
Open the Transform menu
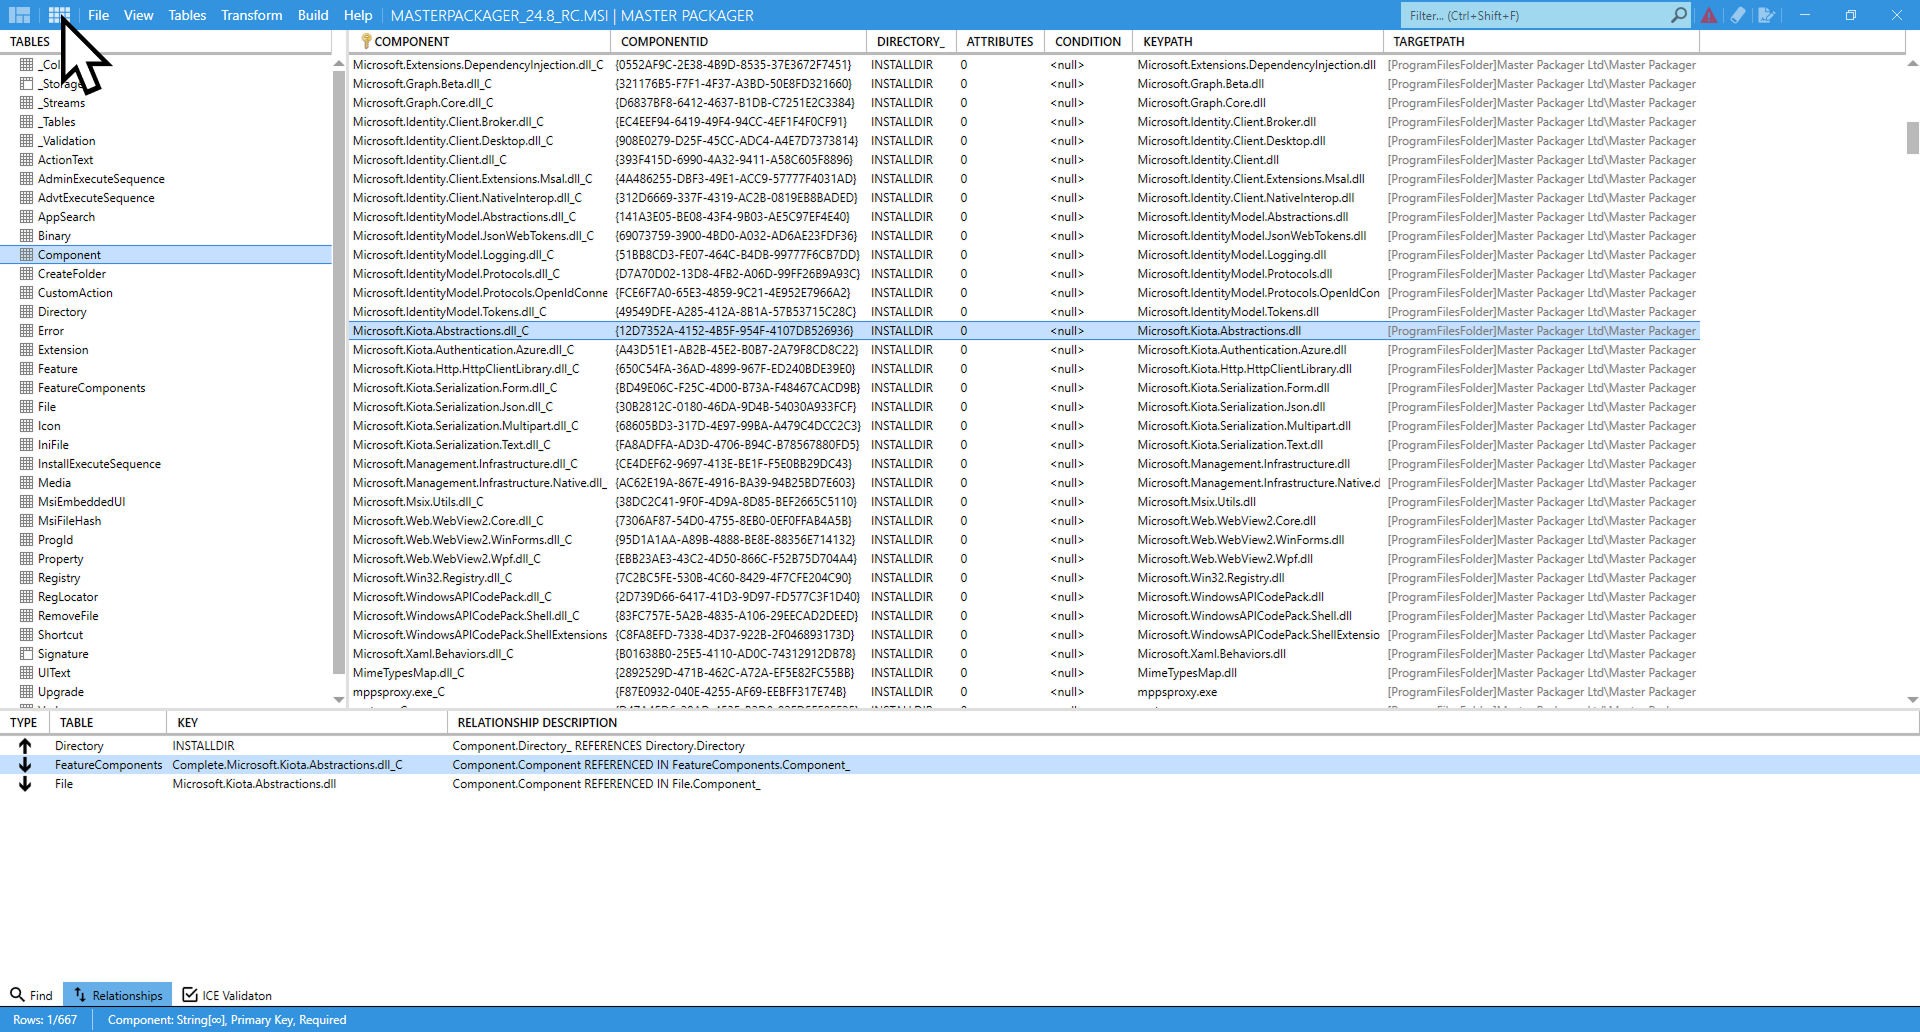pos(251,15)
